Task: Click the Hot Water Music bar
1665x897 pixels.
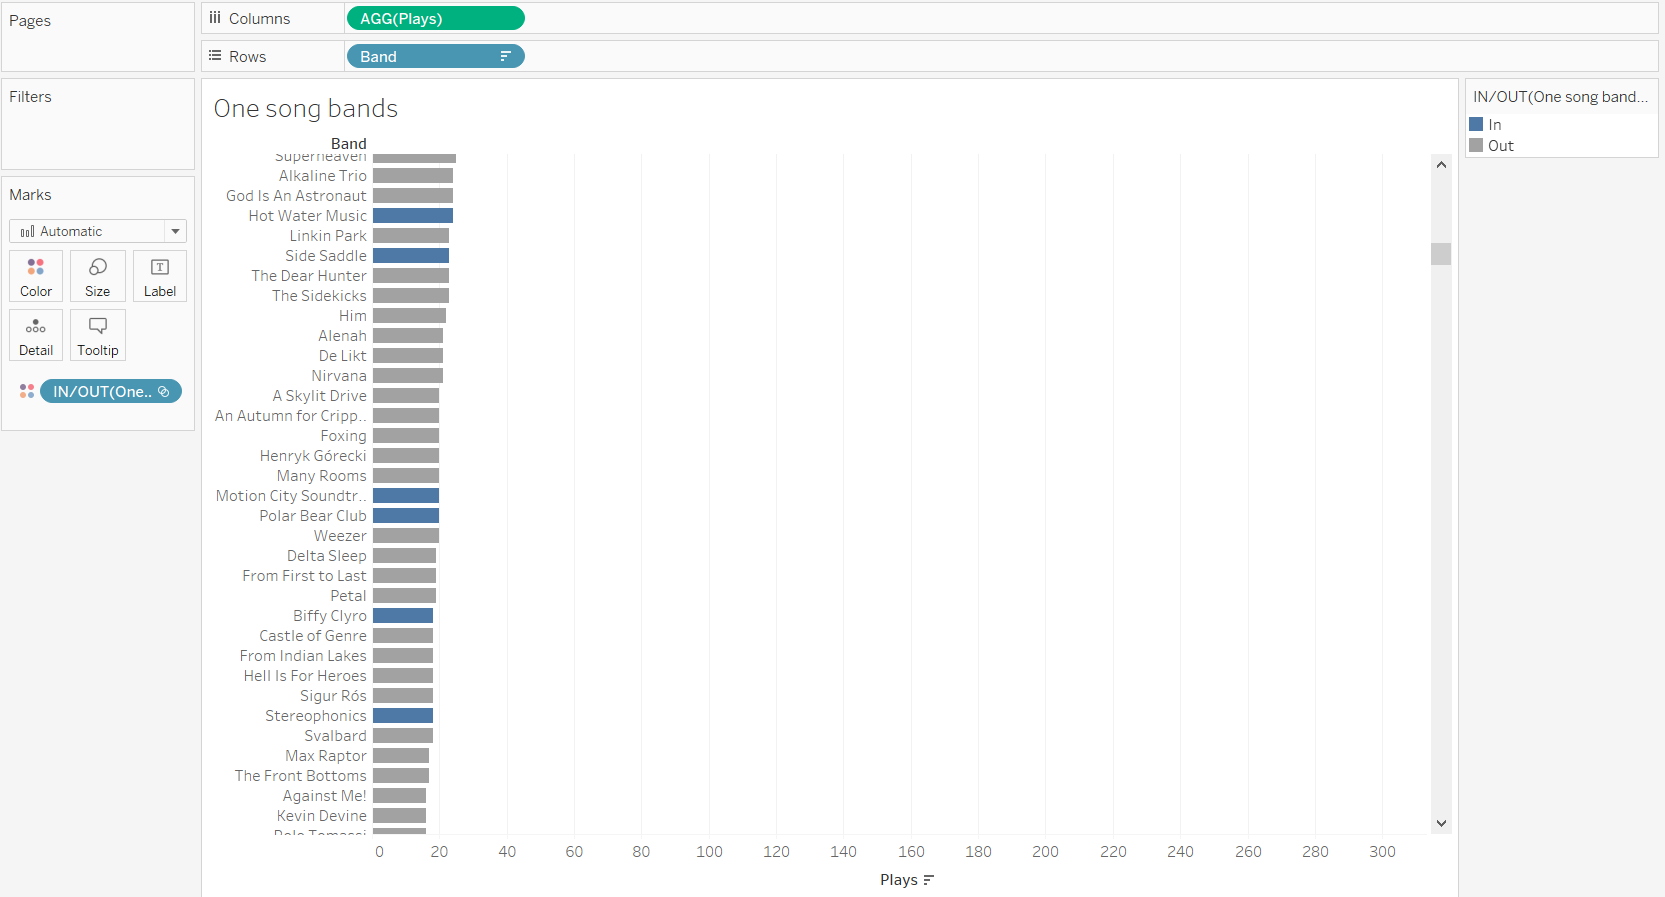Action: [413, 216]
